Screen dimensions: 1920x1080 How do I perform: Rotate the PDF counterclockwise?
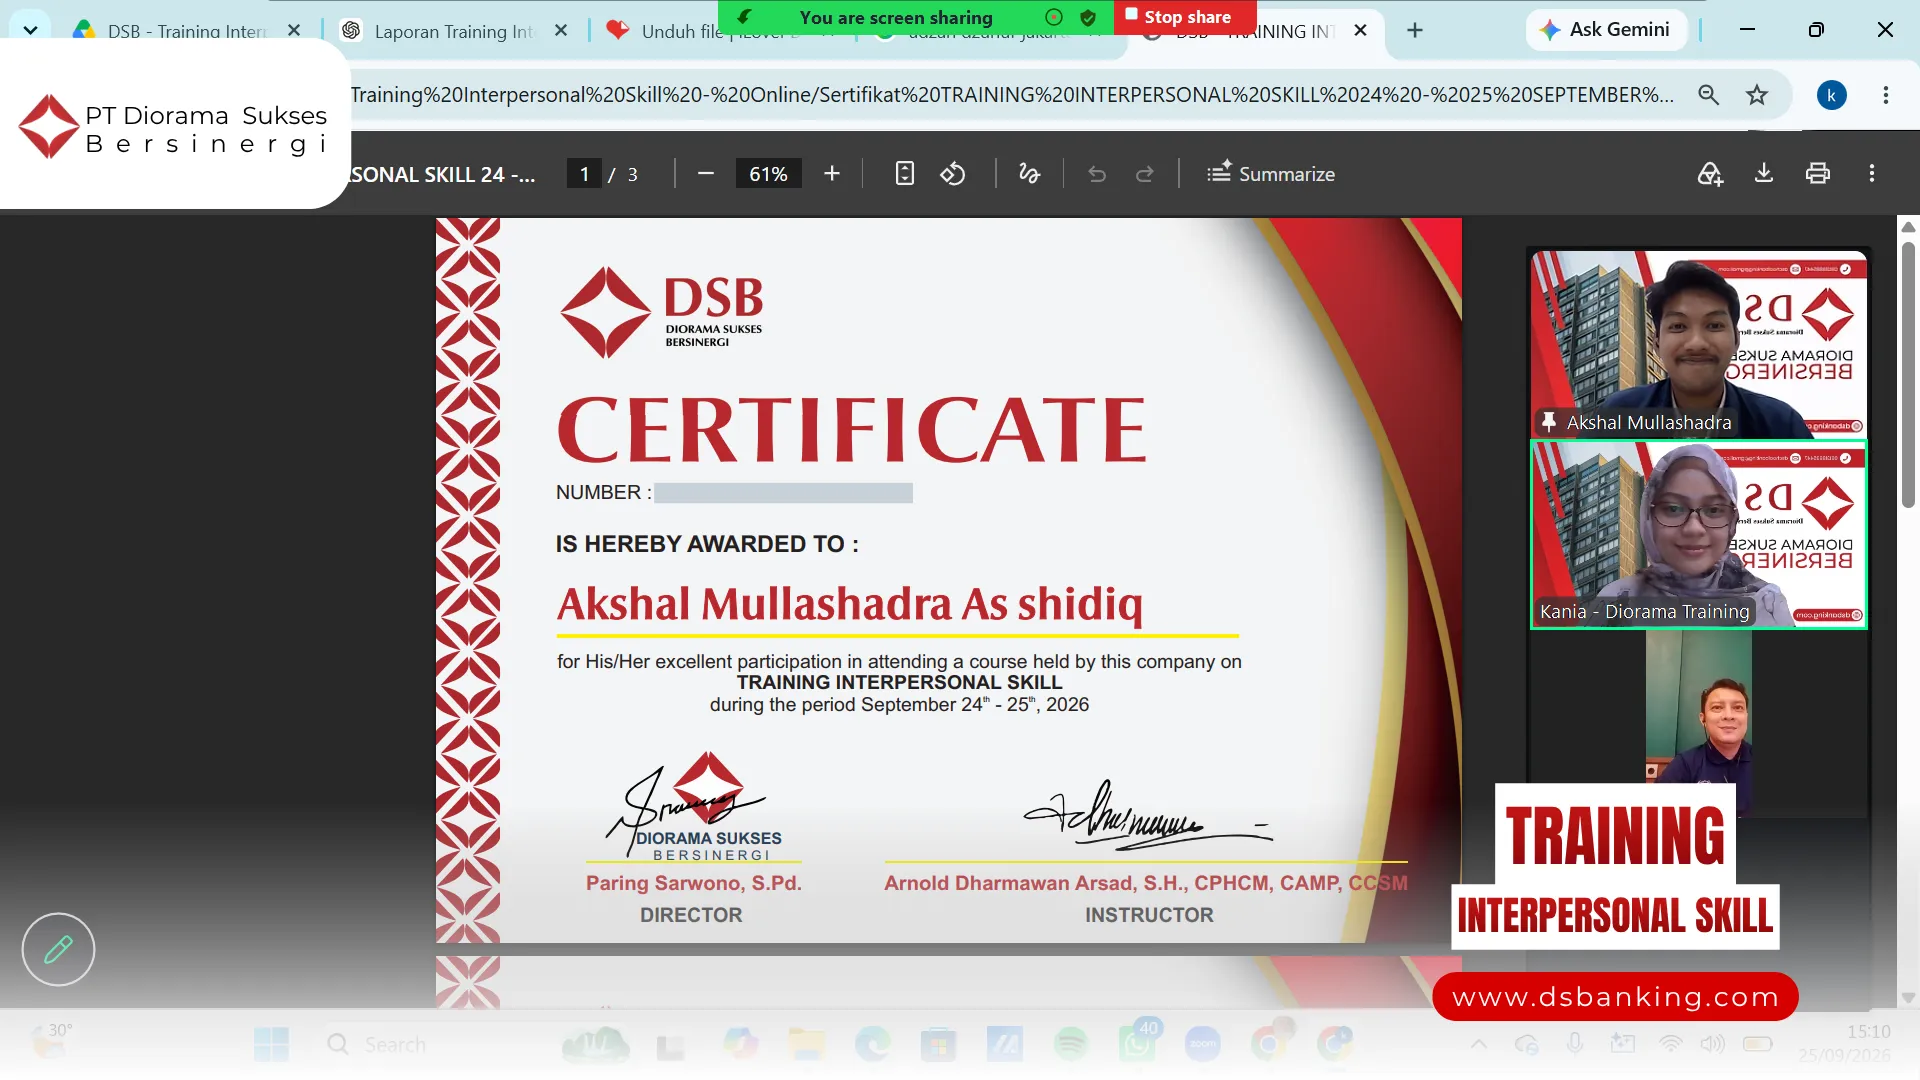[953, 174]
